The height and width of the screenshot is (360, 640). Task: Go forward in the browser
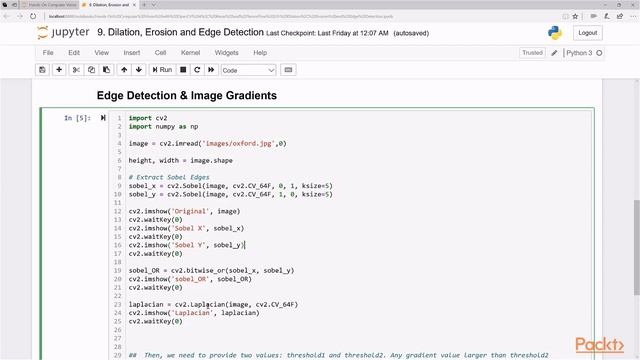pos(20,16)
